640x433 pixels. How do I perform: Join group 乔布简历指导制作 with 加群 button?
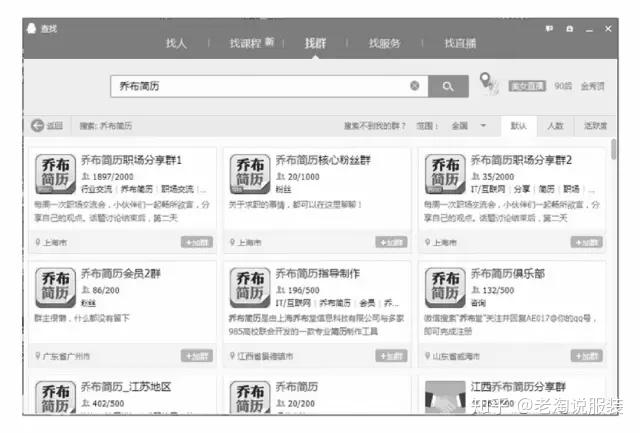[391, 356]
